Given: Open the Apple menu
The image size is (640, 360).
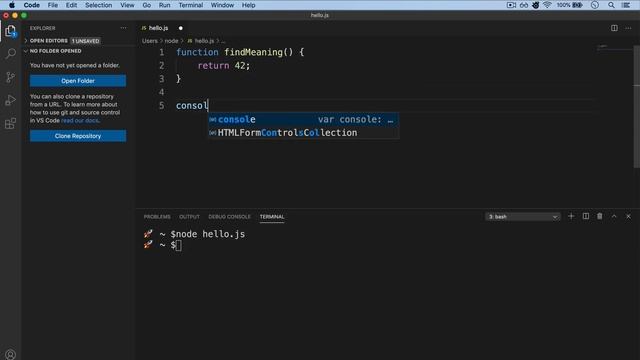Looking at the screenshot, I should pyautogui.click(x=12, y=5).
